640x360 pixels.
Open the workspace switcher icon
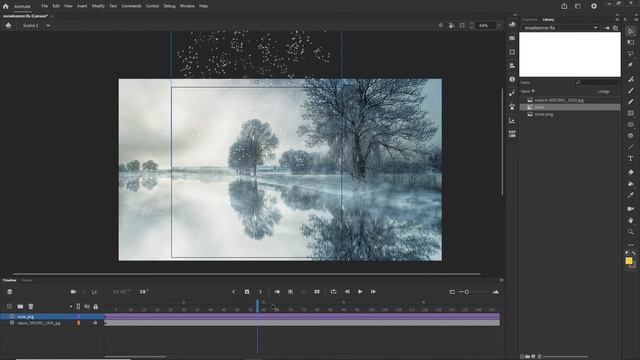(x=578, y=6)
